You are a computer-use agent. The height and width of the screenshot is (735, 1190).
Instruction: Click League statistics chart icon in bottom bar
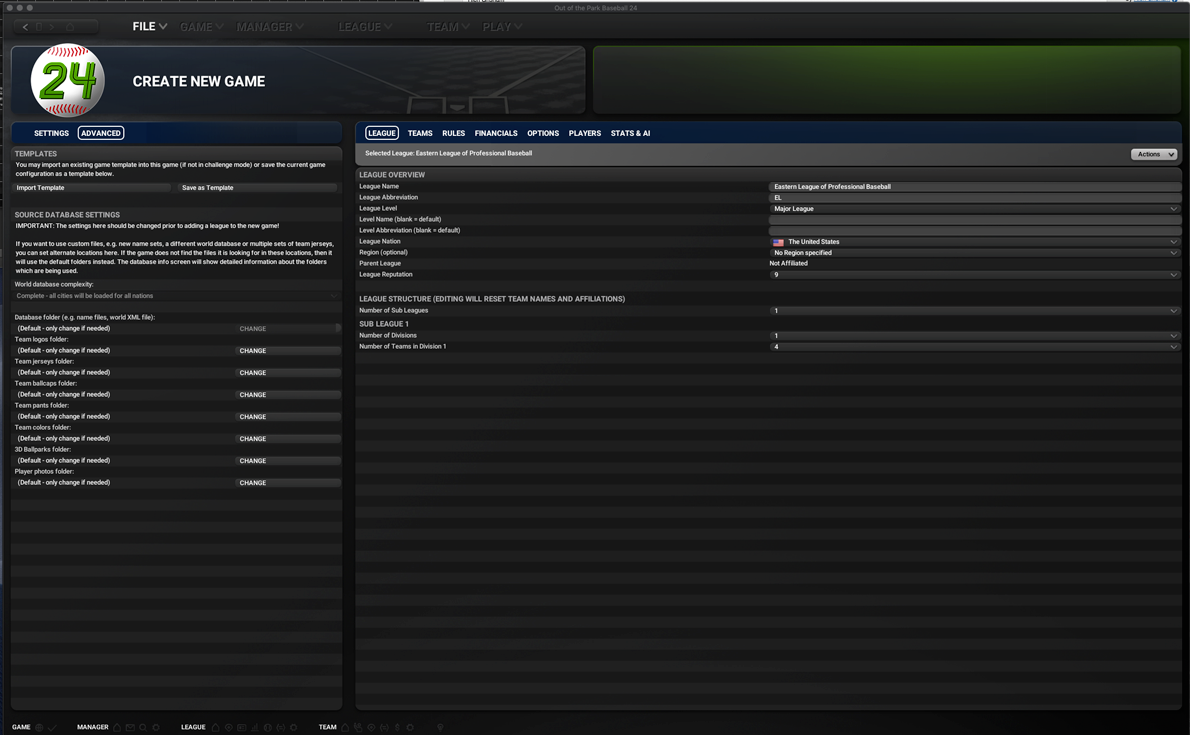tap(255, 727)
